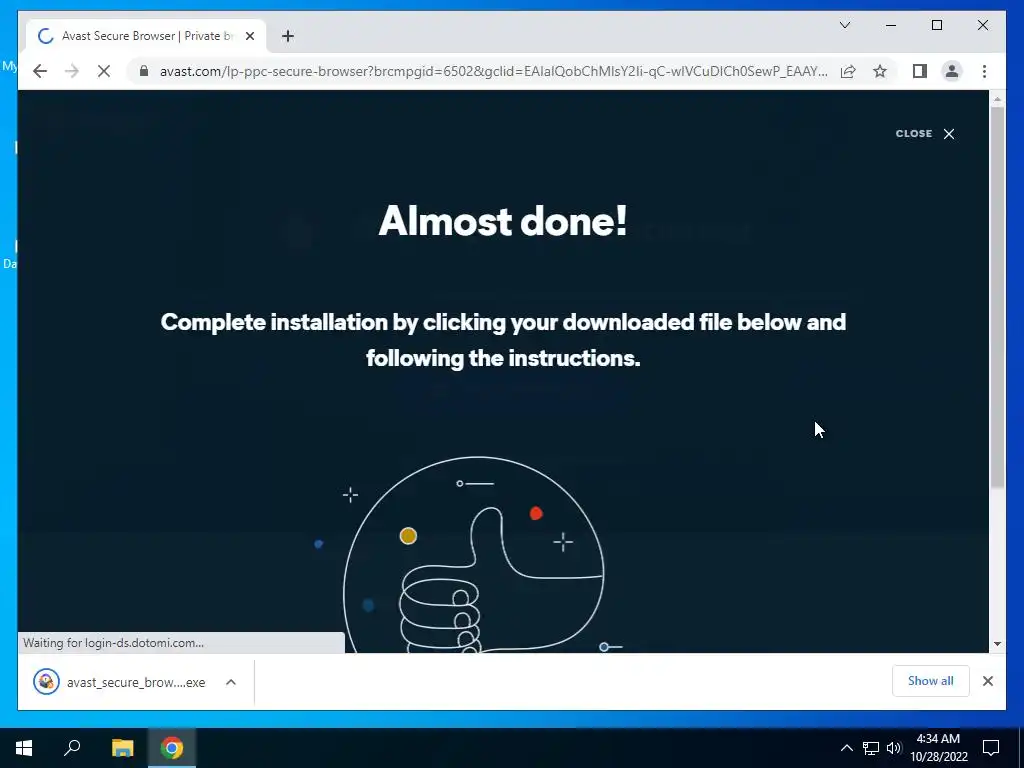Minimize the browser window
Image resolution: width=1024 pixels, height=768 pixels.
coord(891,25)
